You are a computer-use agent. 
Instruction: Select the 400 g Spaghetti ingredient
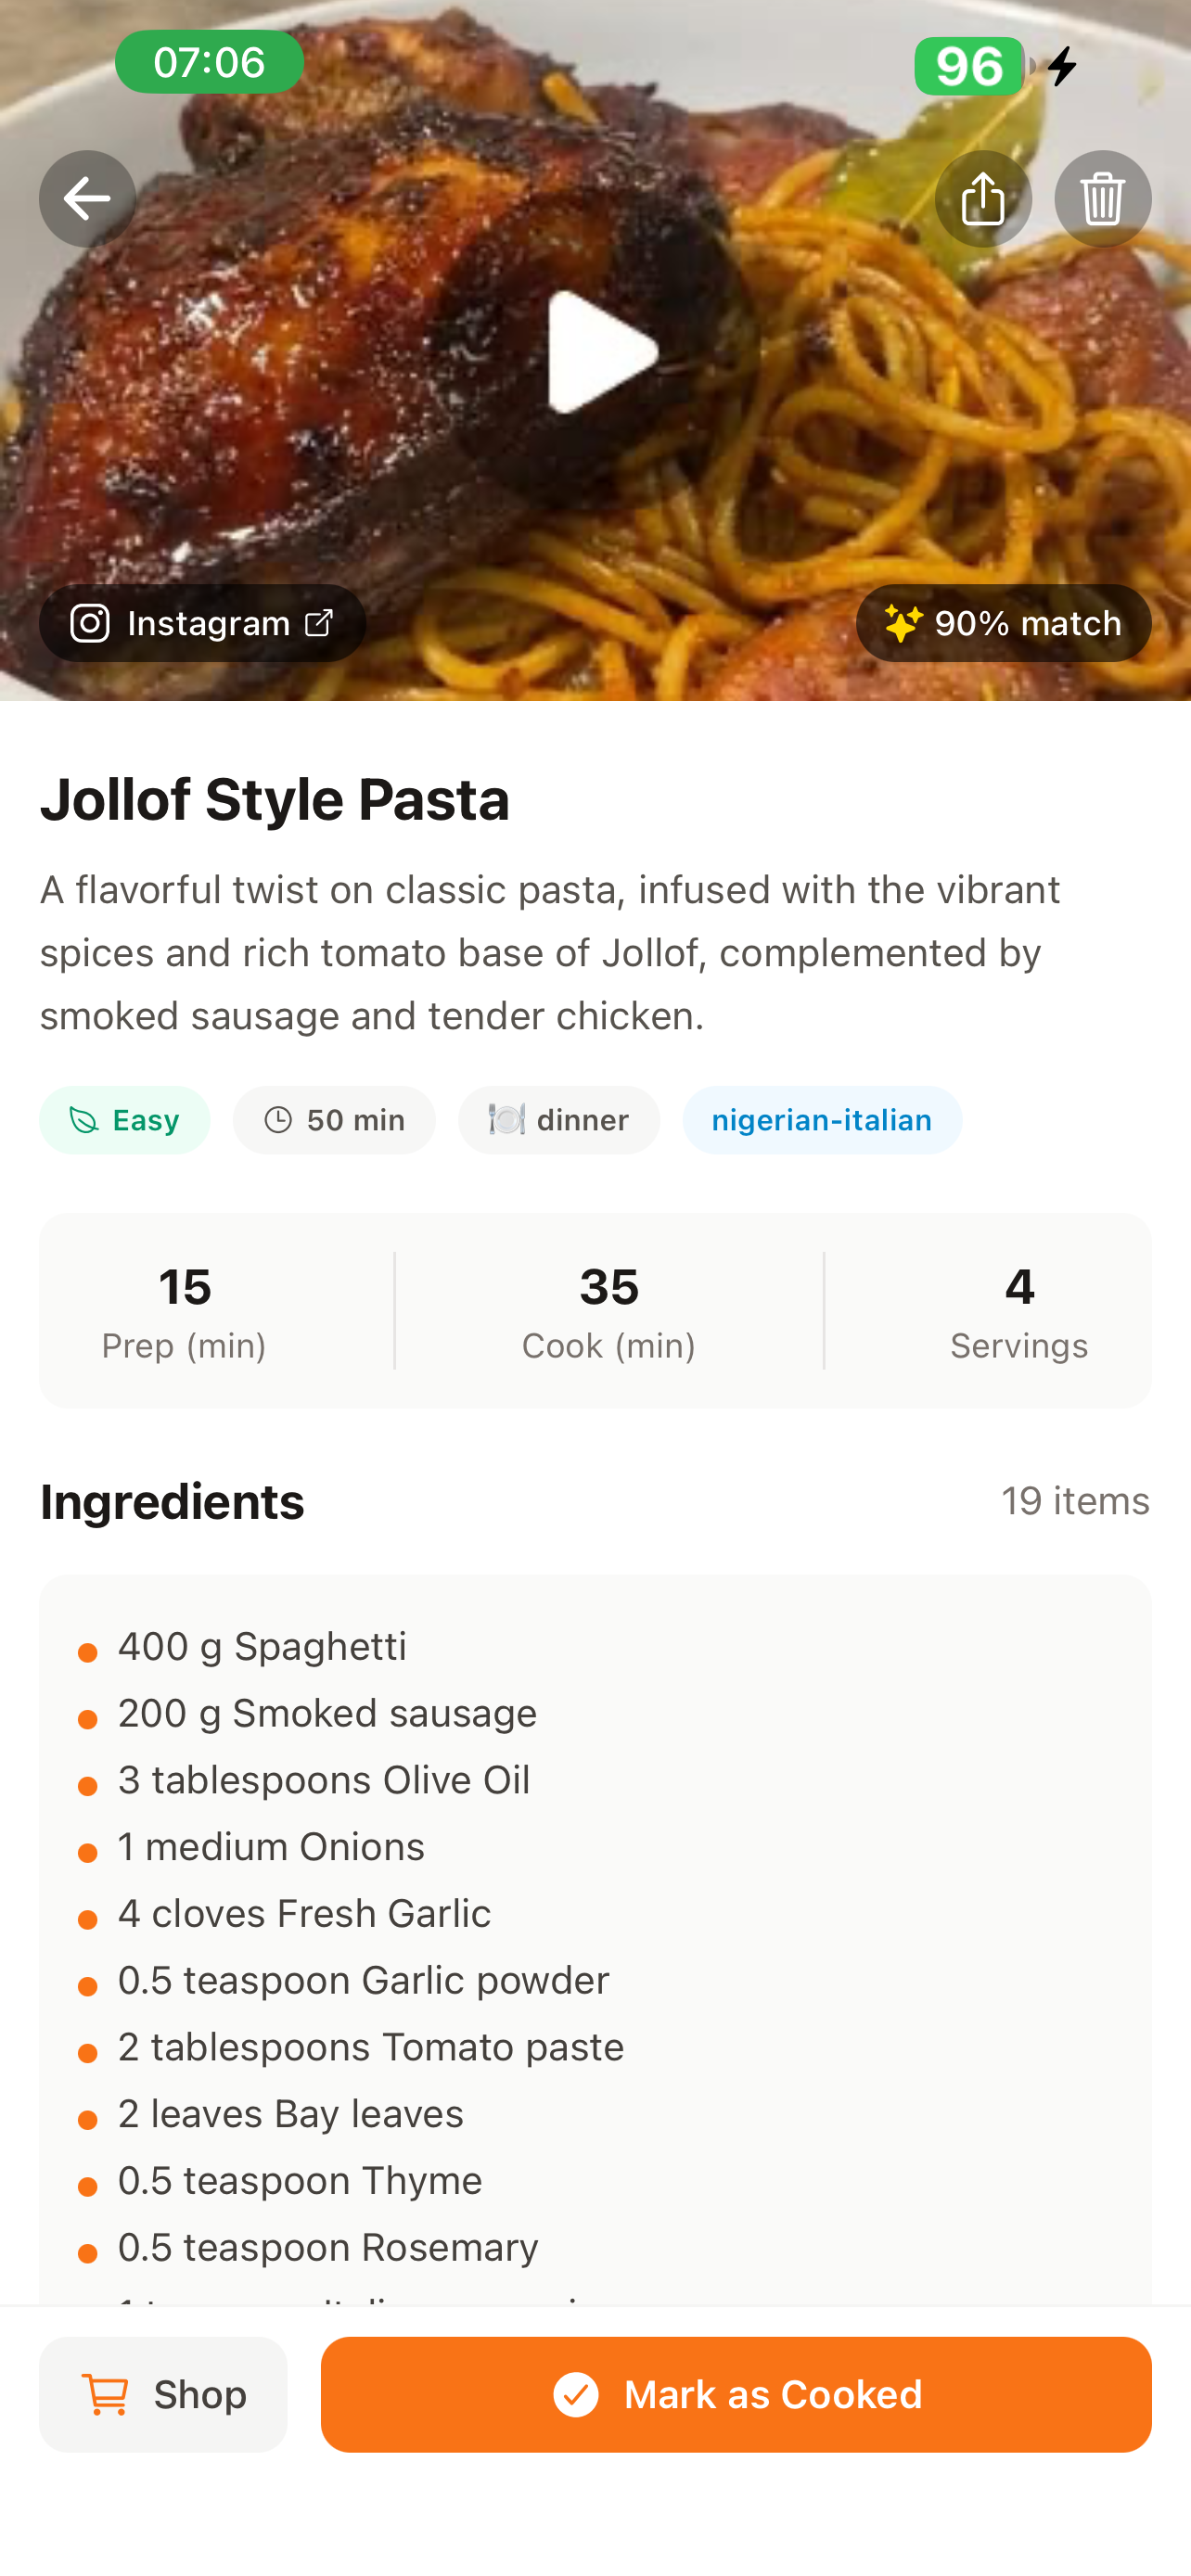pos(262,1646)
